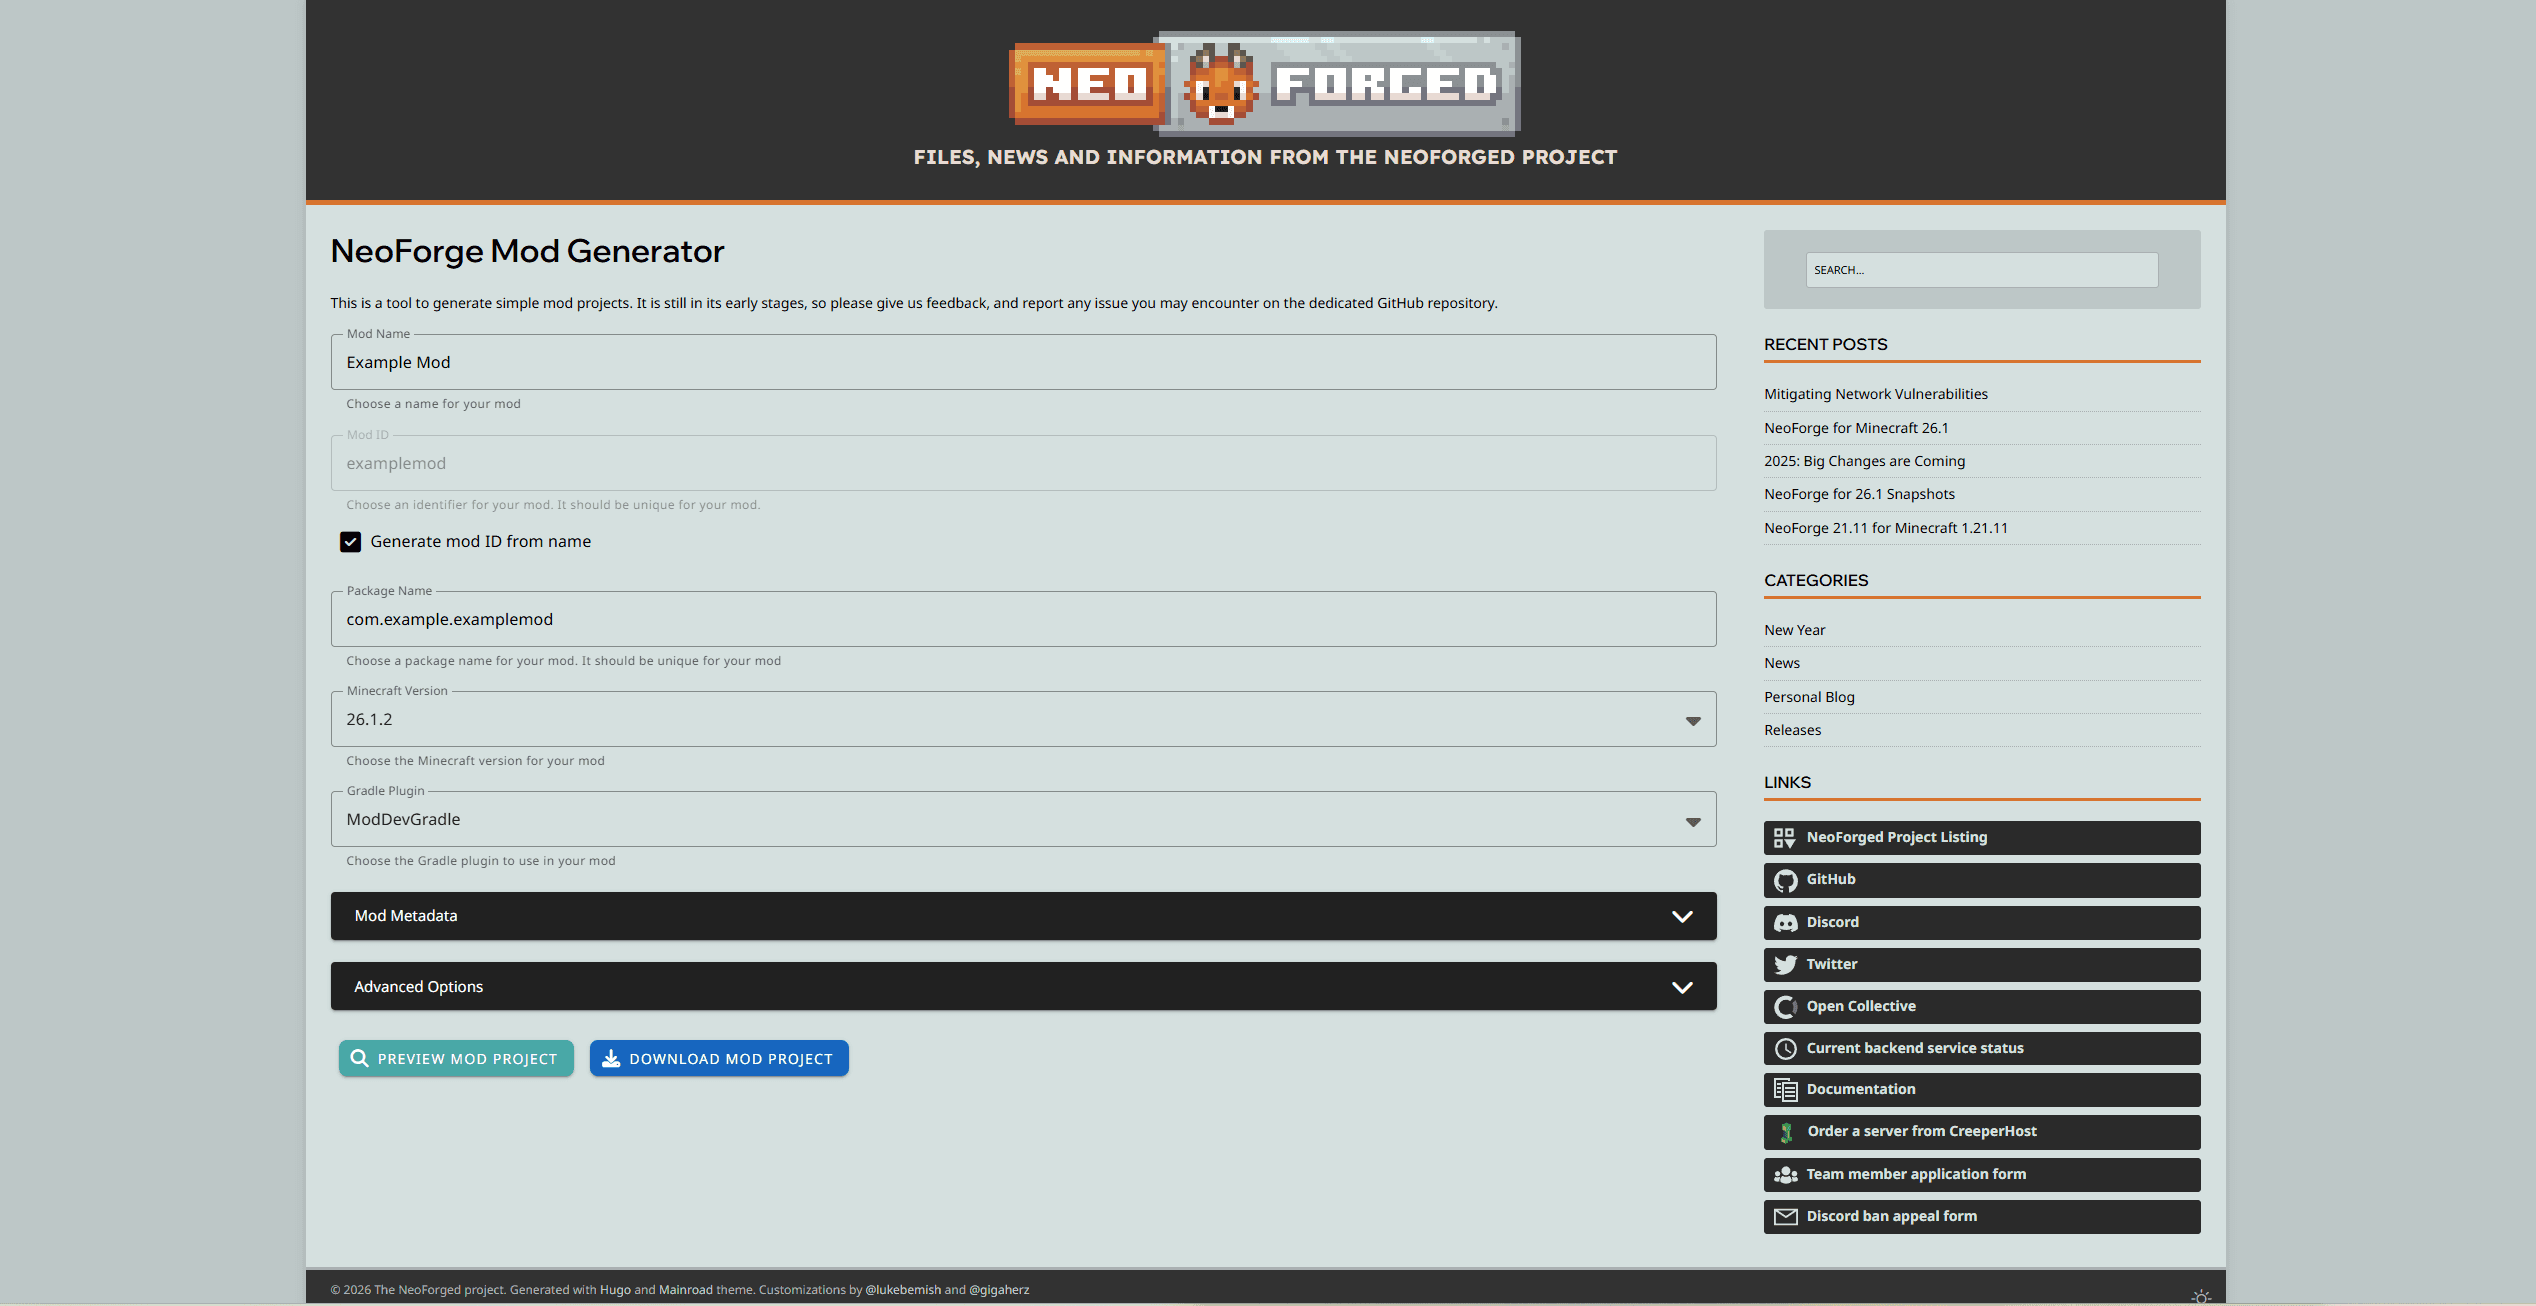Image resolution: width=2536 pixels, height=1306 pixels.
Task: Open the Gradle Plugin dropdown
Action: [x=1023, y=819]
